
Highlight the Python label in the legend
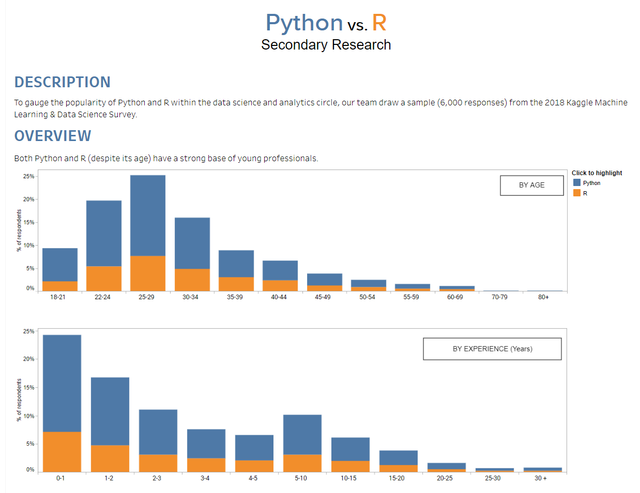pyautogui.click(x=590, y=184)
